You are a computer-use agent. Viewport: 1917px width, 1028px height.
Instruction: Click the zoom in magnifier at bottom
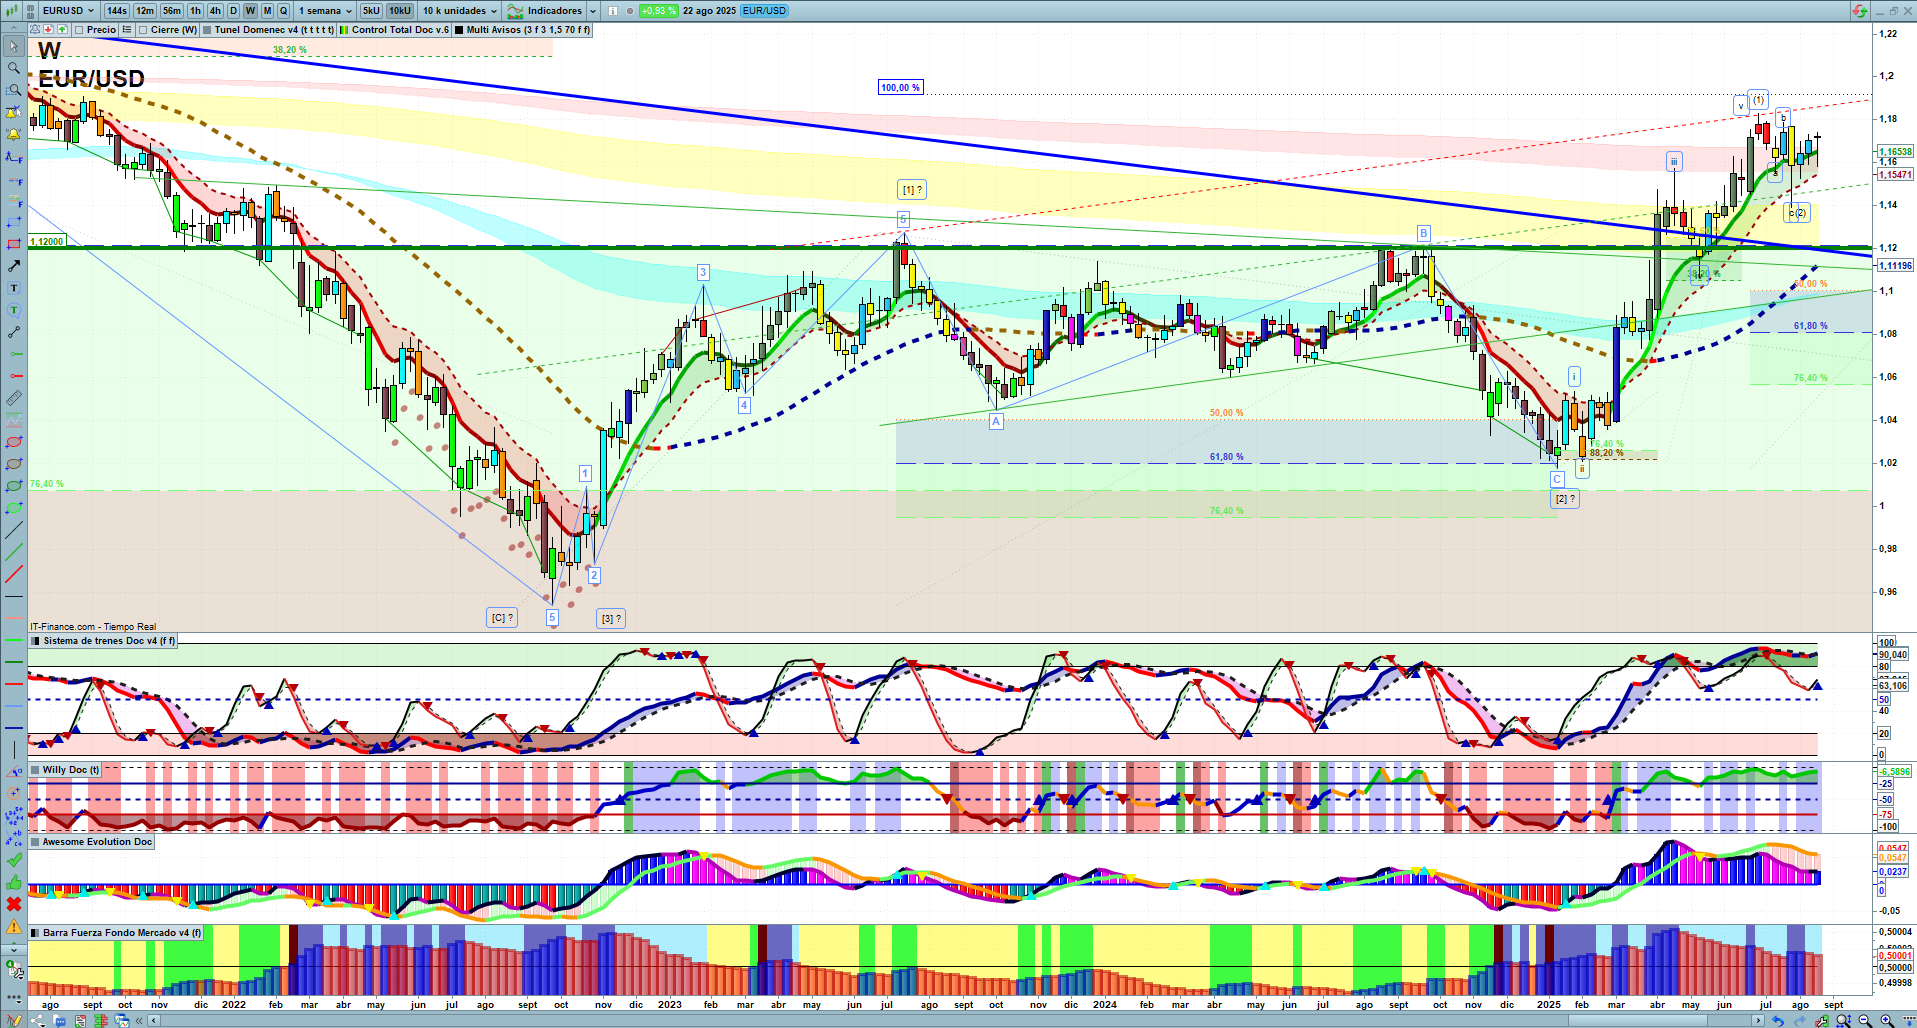pyautogui.click(x=1887, y=1020)
